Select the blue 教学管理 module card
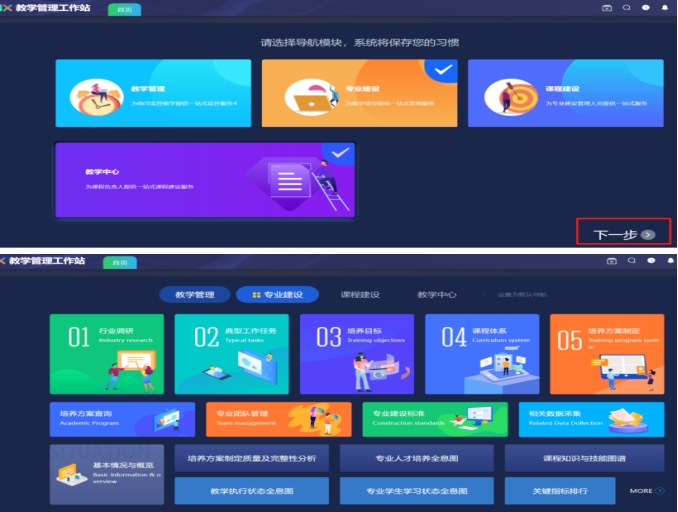The width and height of the screenshot is (678, 512). (153, 92)
